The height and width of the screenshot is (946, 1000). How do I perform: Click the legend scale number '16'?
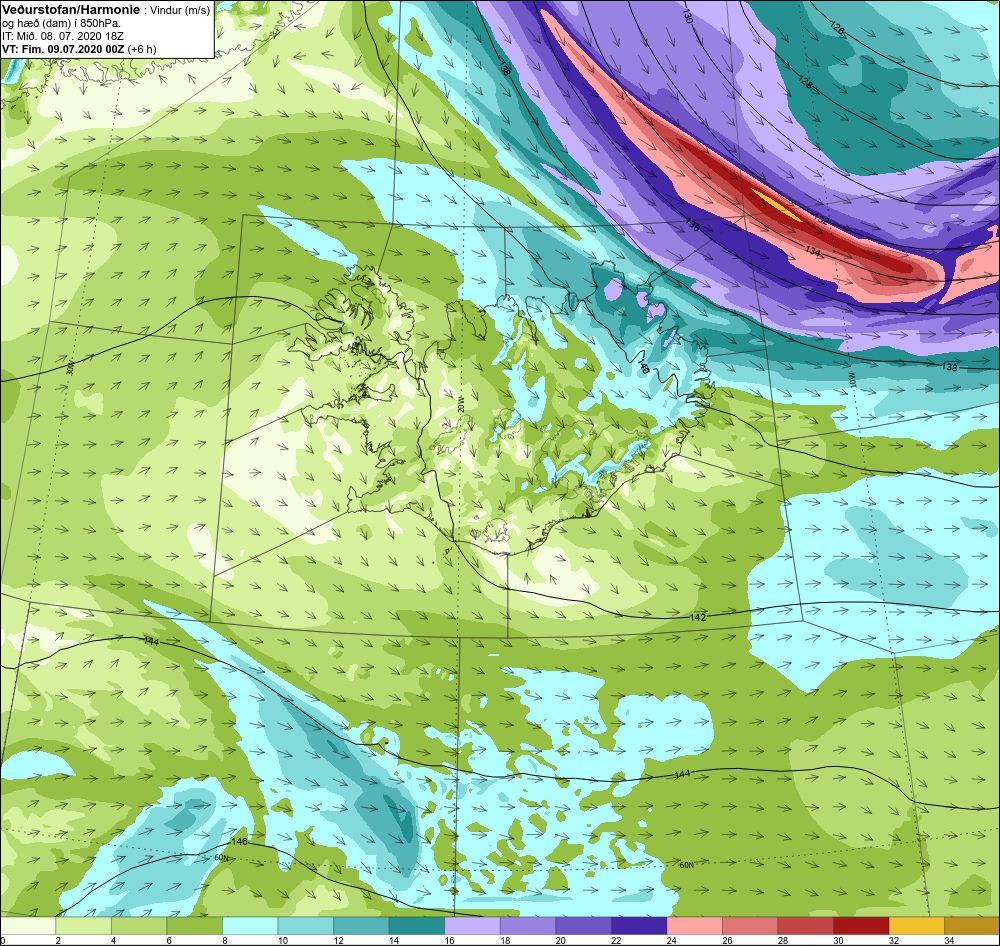click(449, 940)
